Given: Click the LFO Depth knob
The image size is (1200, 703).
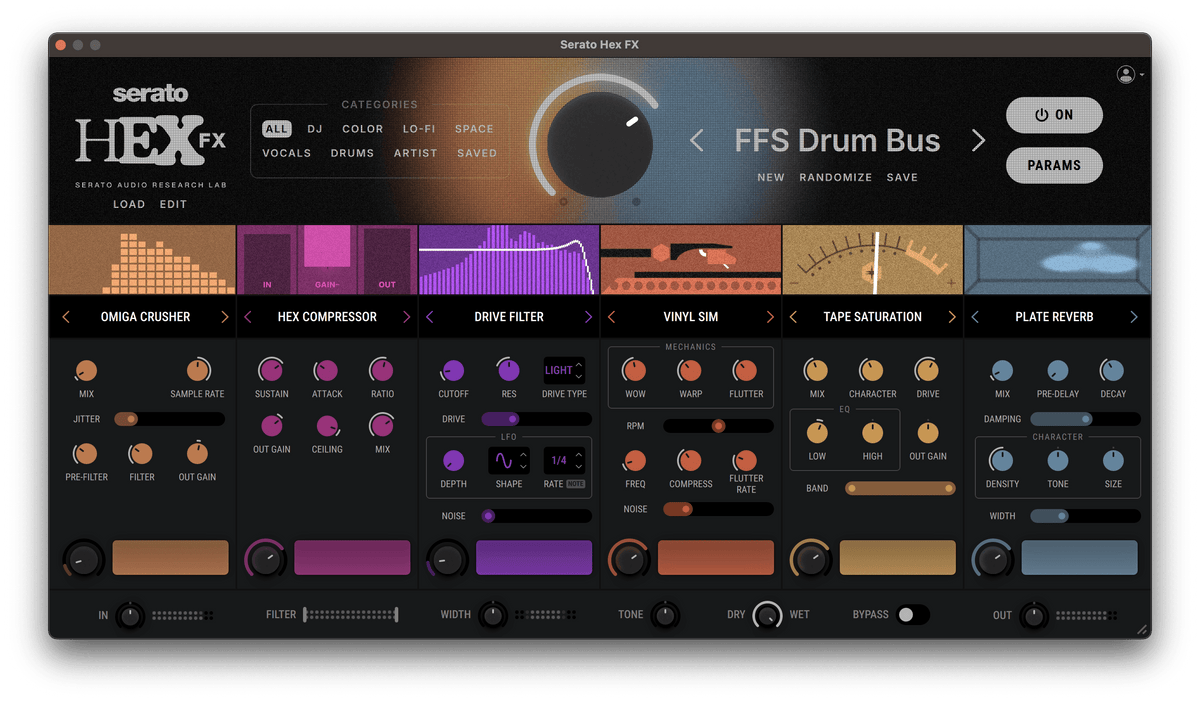Looking at the screenshot, I should [x=453, y=461].
